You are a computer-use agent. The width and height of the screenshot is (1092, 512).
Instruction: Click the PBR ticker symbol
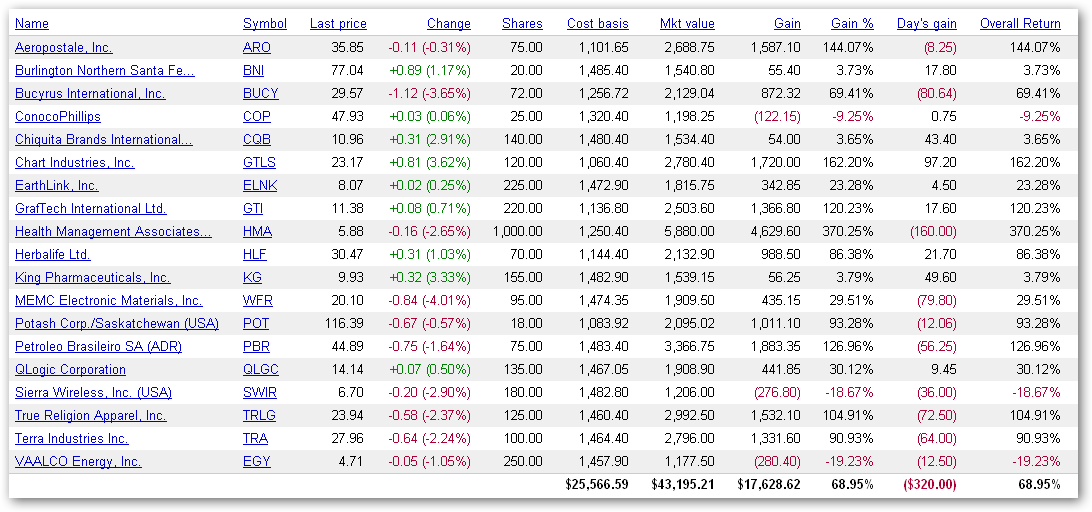256,346
